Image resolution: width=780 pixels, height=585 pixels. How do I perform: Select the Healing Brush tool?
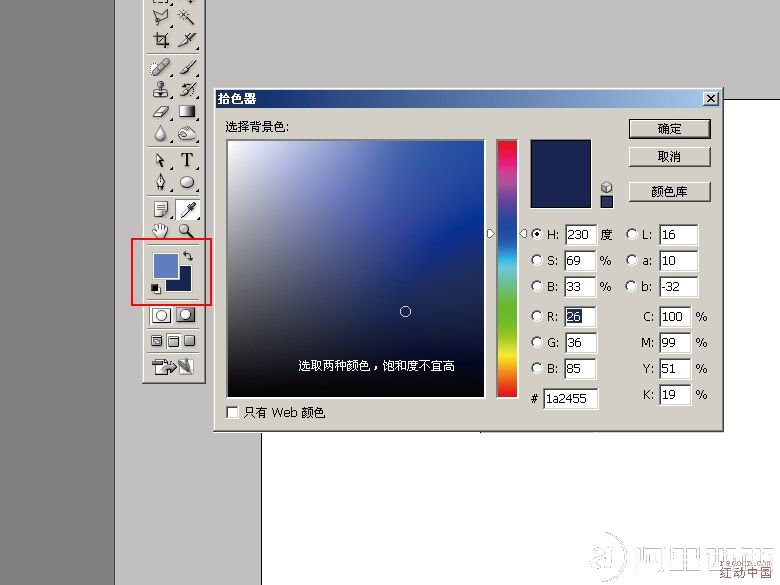[x=160, y=67]
